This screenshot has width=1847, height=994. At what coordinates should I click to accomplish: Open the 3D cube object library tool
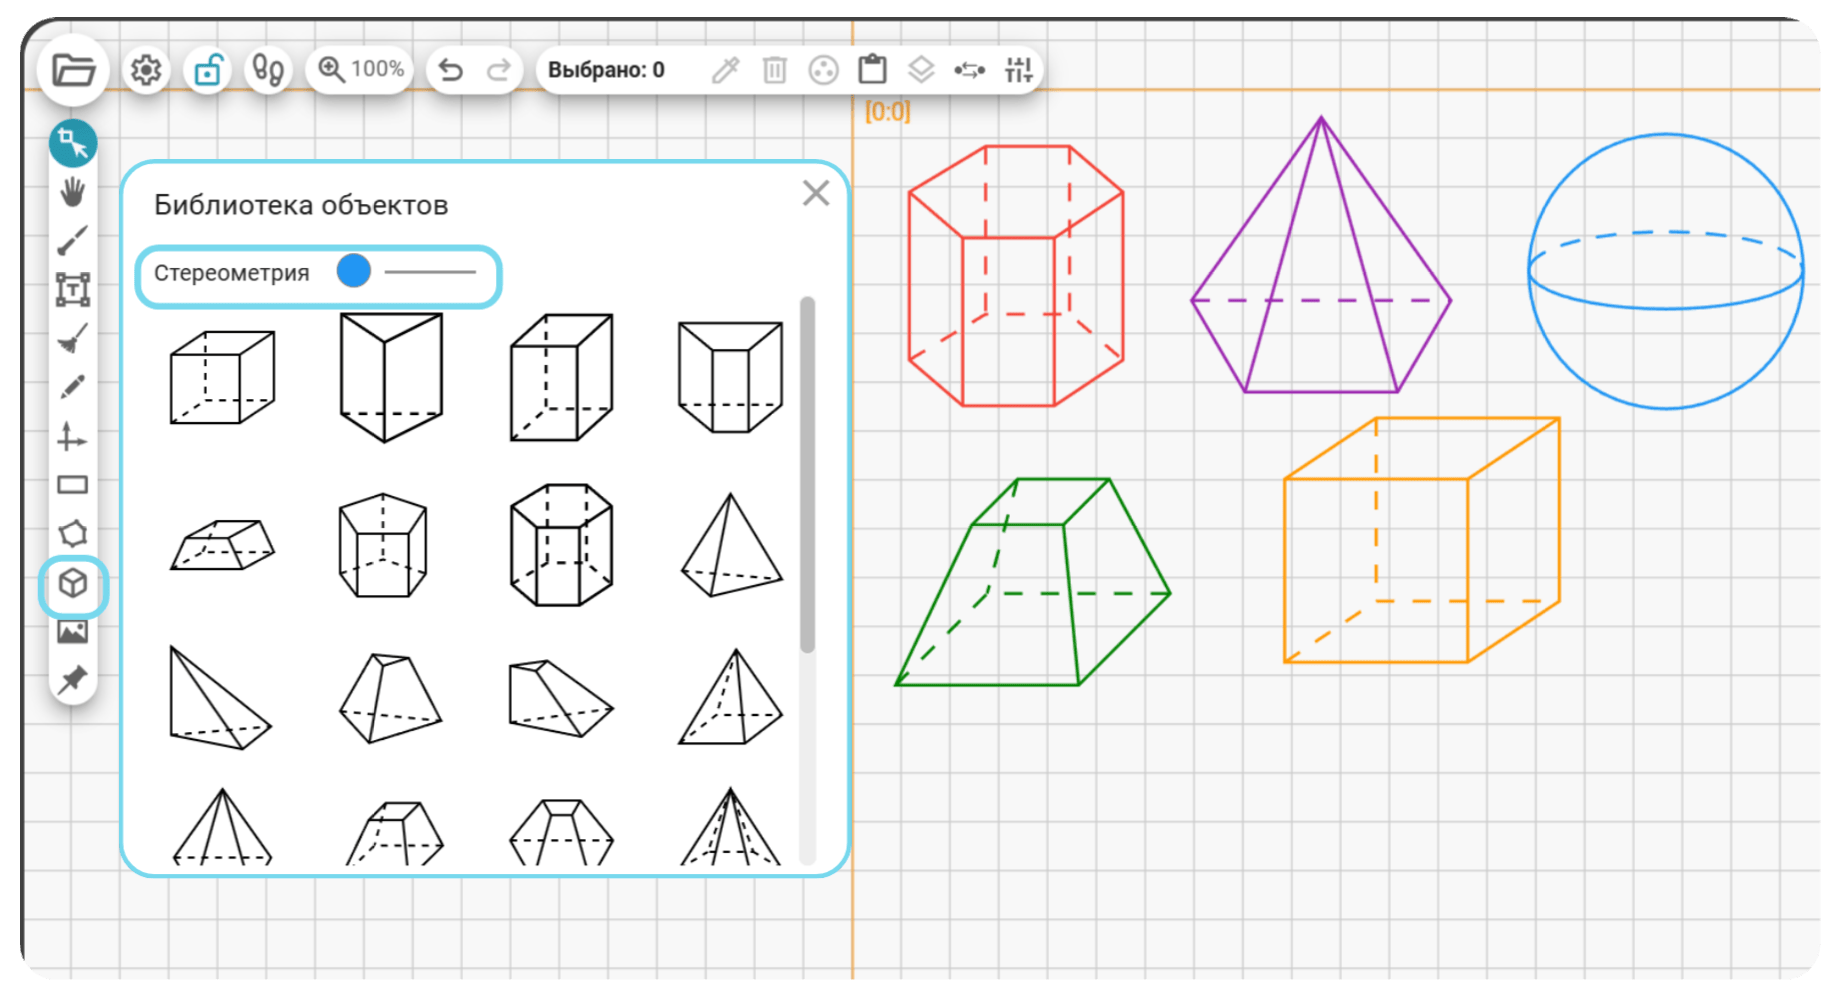[x=73, y=584]
